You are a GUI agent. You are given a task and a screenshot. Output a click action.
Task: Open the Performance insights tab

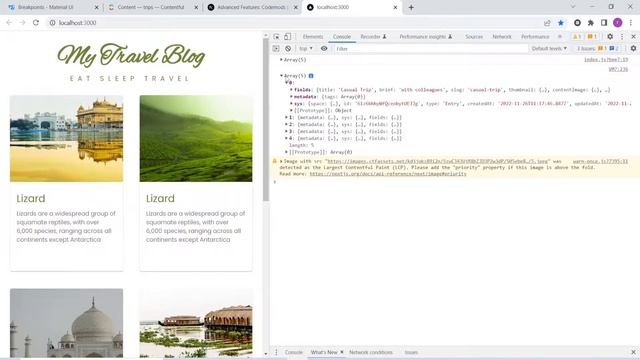(x=426, y=37)
